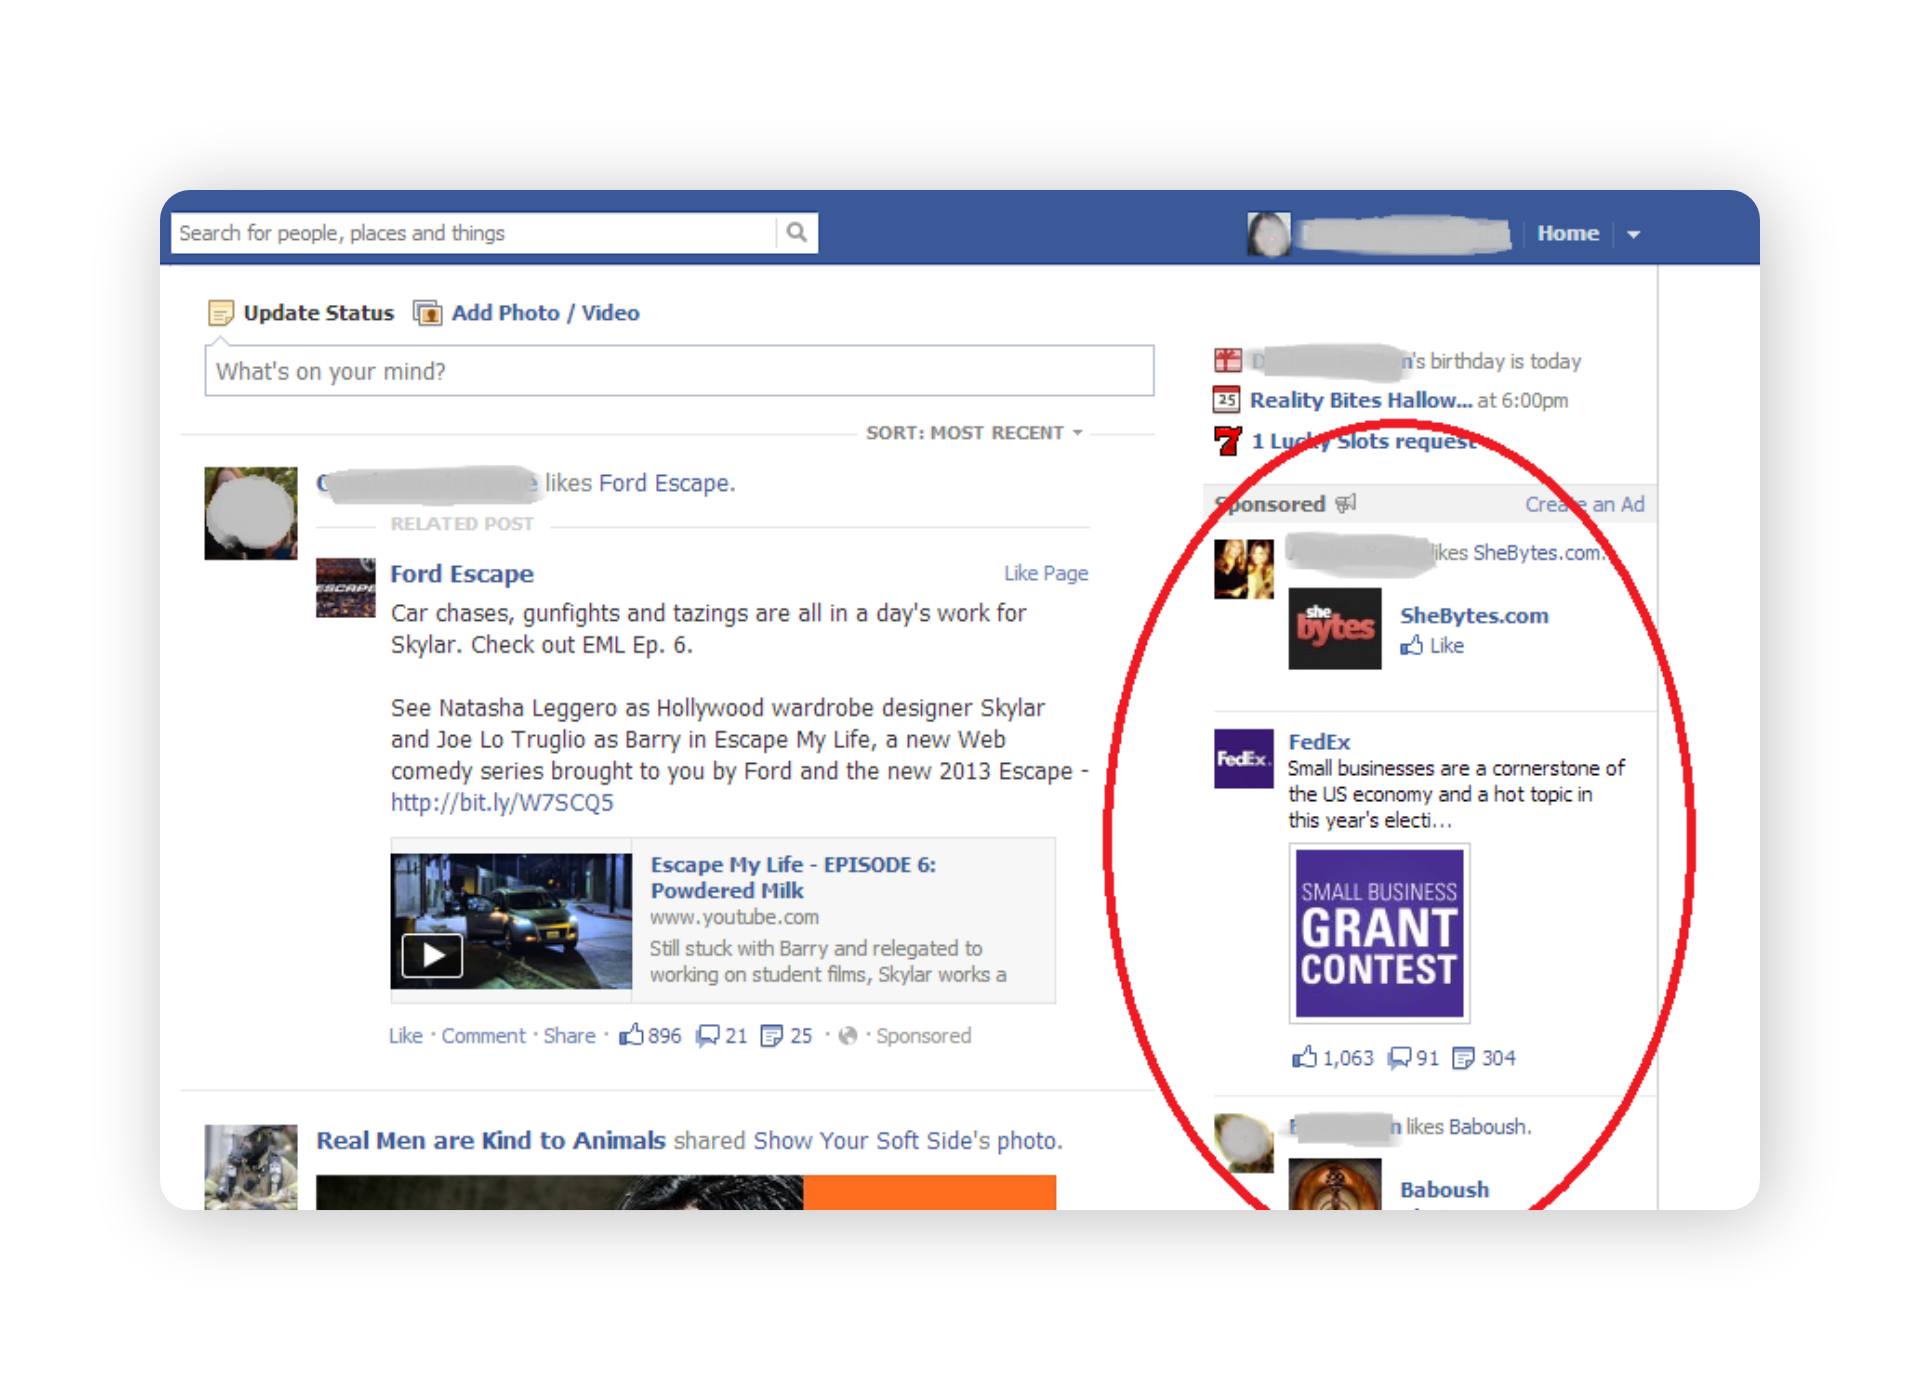Screen dimensions: 1920x1400
Task: Click the calendar 25 event icon
Action: point(1226,400)
